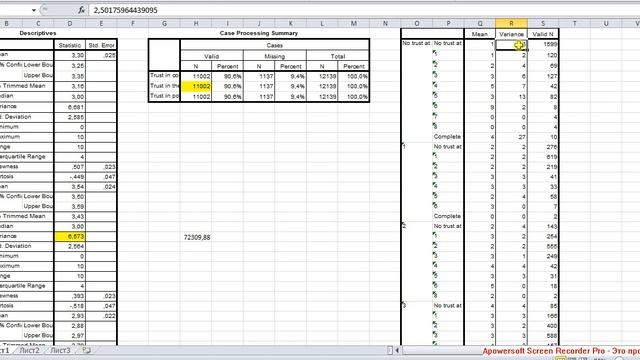This screenshot has height=360, width=640.
Task: Click the yellow highlighted cell 11002
Action: click(196, 86)
